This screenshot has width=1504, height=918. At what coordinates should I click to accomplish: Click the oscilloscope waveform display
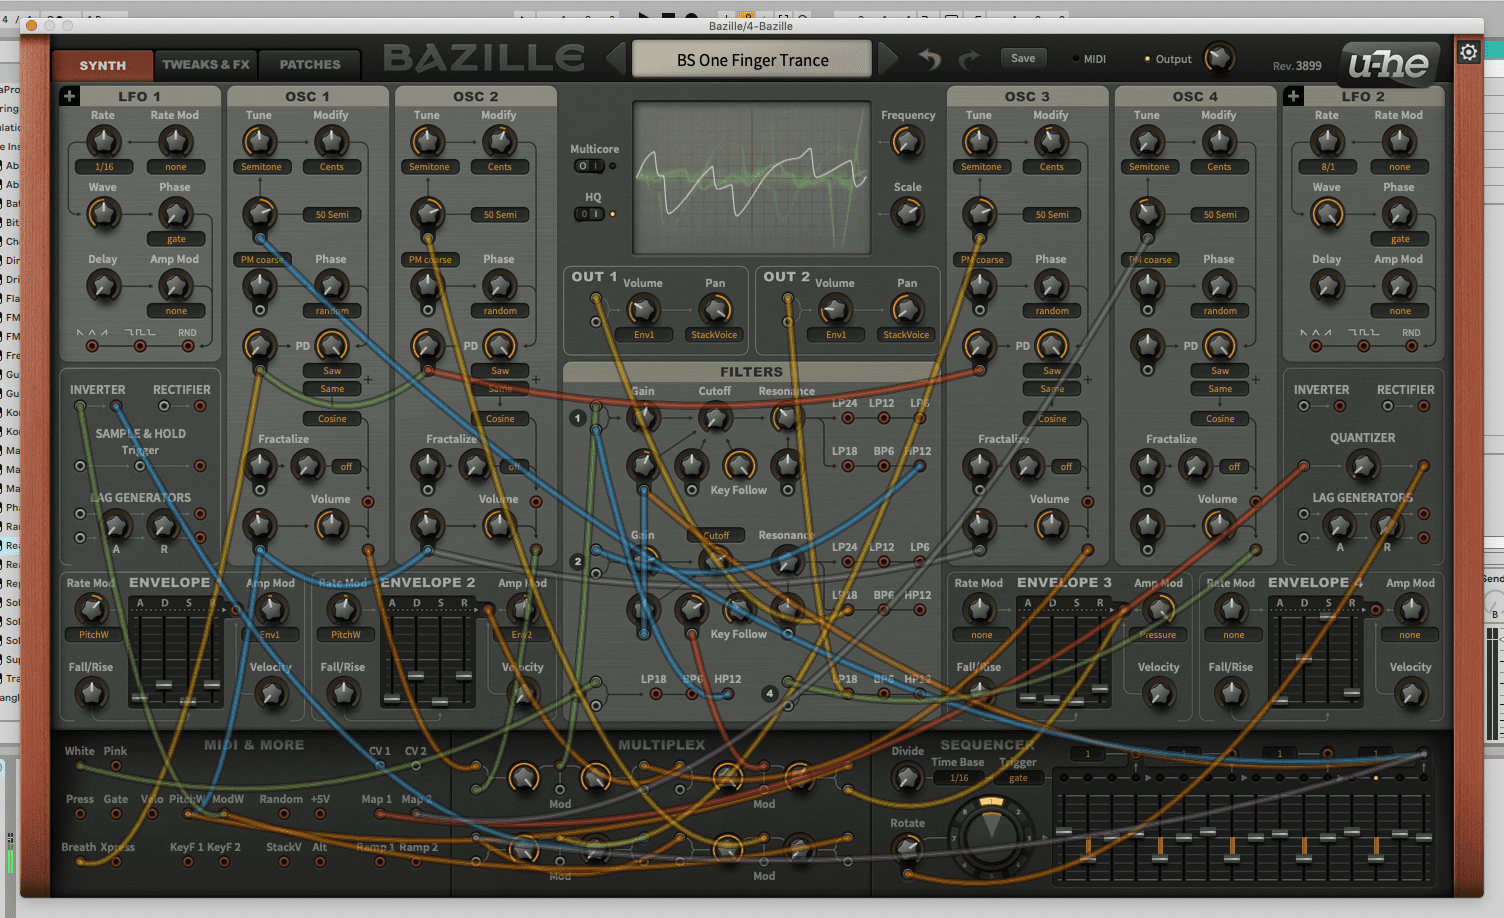pyautogui.click(x=752, y=178)
